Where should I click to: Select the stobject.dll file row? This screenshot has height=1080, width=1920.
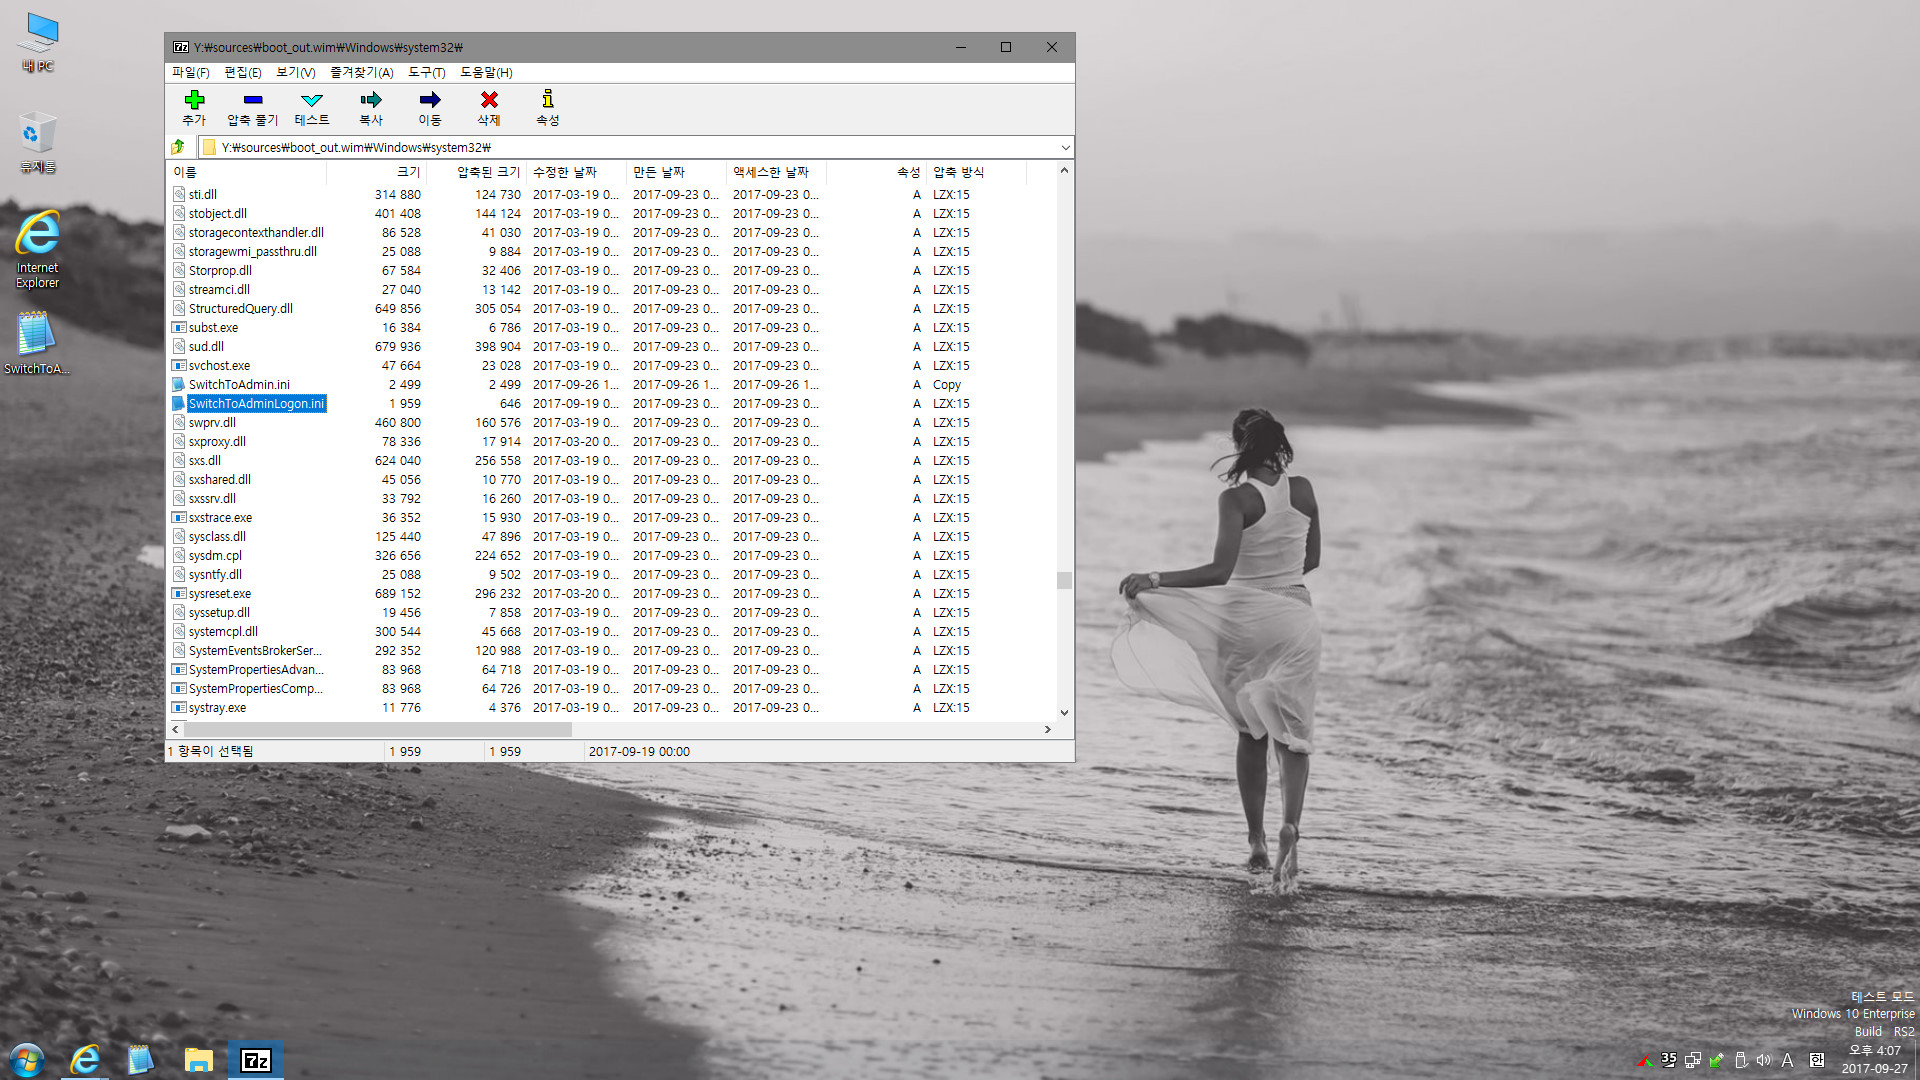(x=612, y=214)
